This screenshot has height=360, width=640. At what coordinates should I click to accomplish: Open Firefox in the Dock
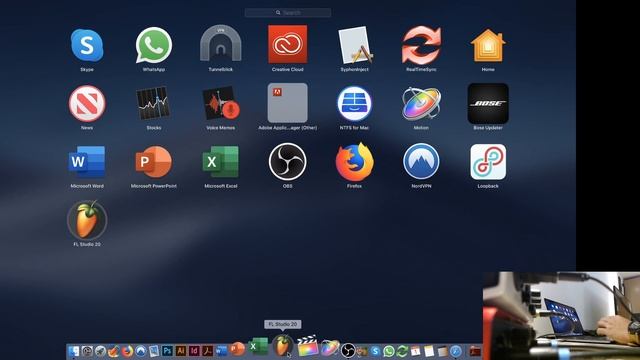[x=127, y=351]
